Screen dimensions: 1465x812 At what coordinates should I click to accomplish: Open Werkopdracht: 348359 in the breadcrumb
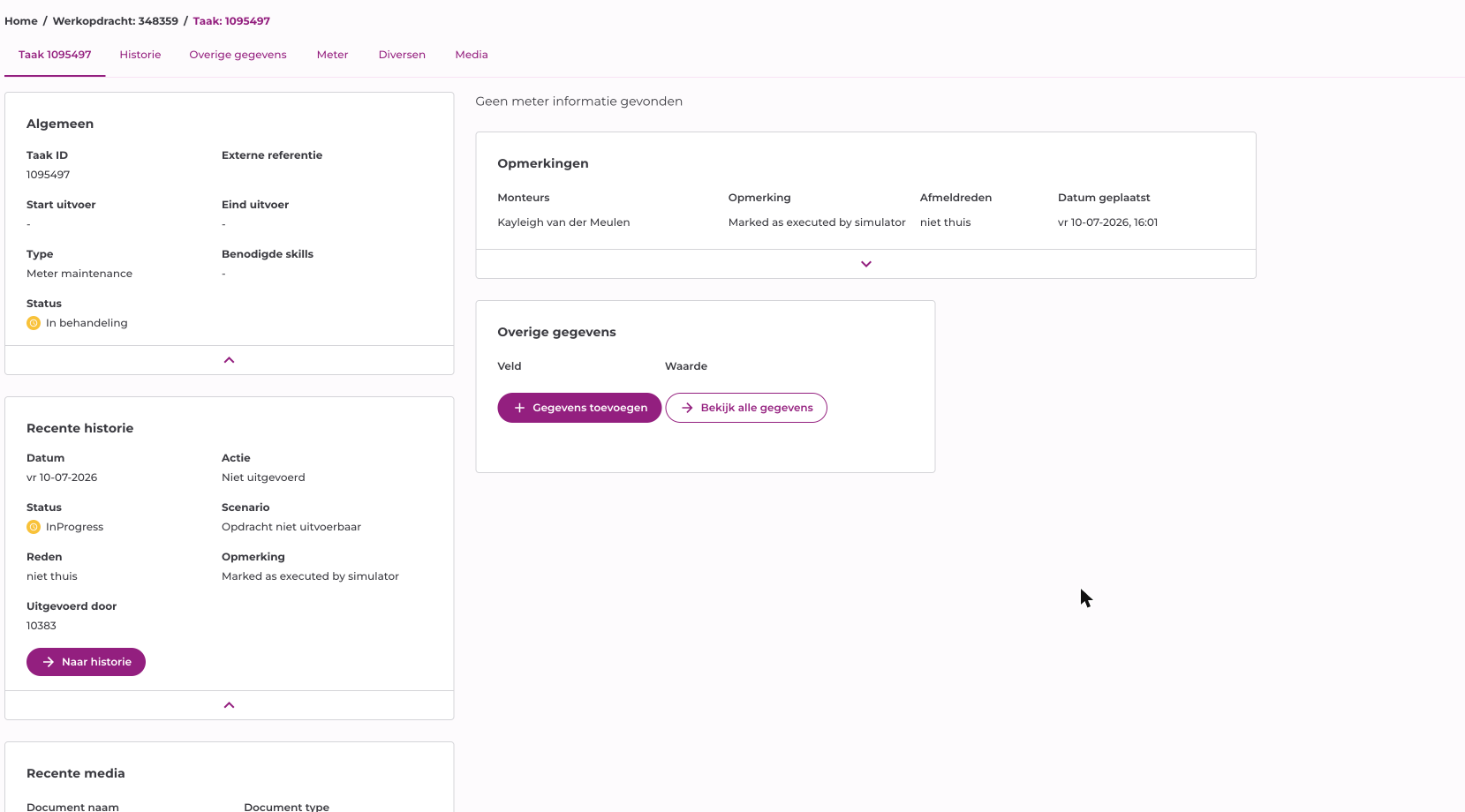(x=115, y=21)
